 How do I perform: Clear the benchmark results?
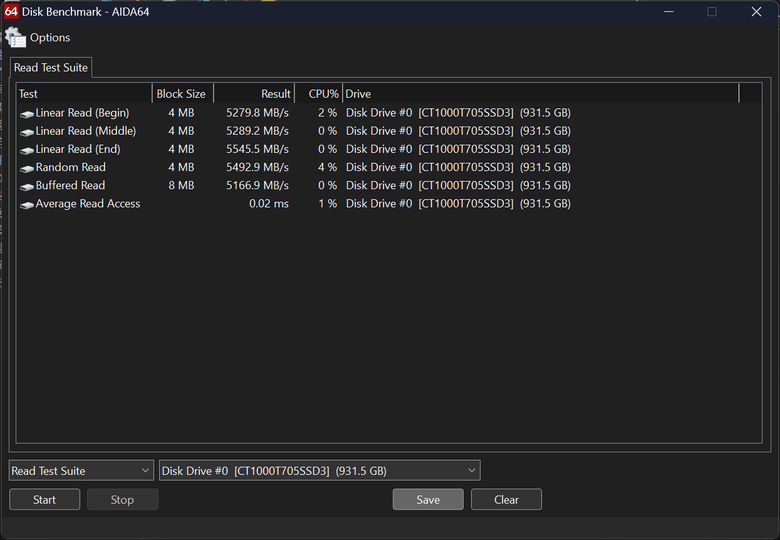click(x=506, y=499)
